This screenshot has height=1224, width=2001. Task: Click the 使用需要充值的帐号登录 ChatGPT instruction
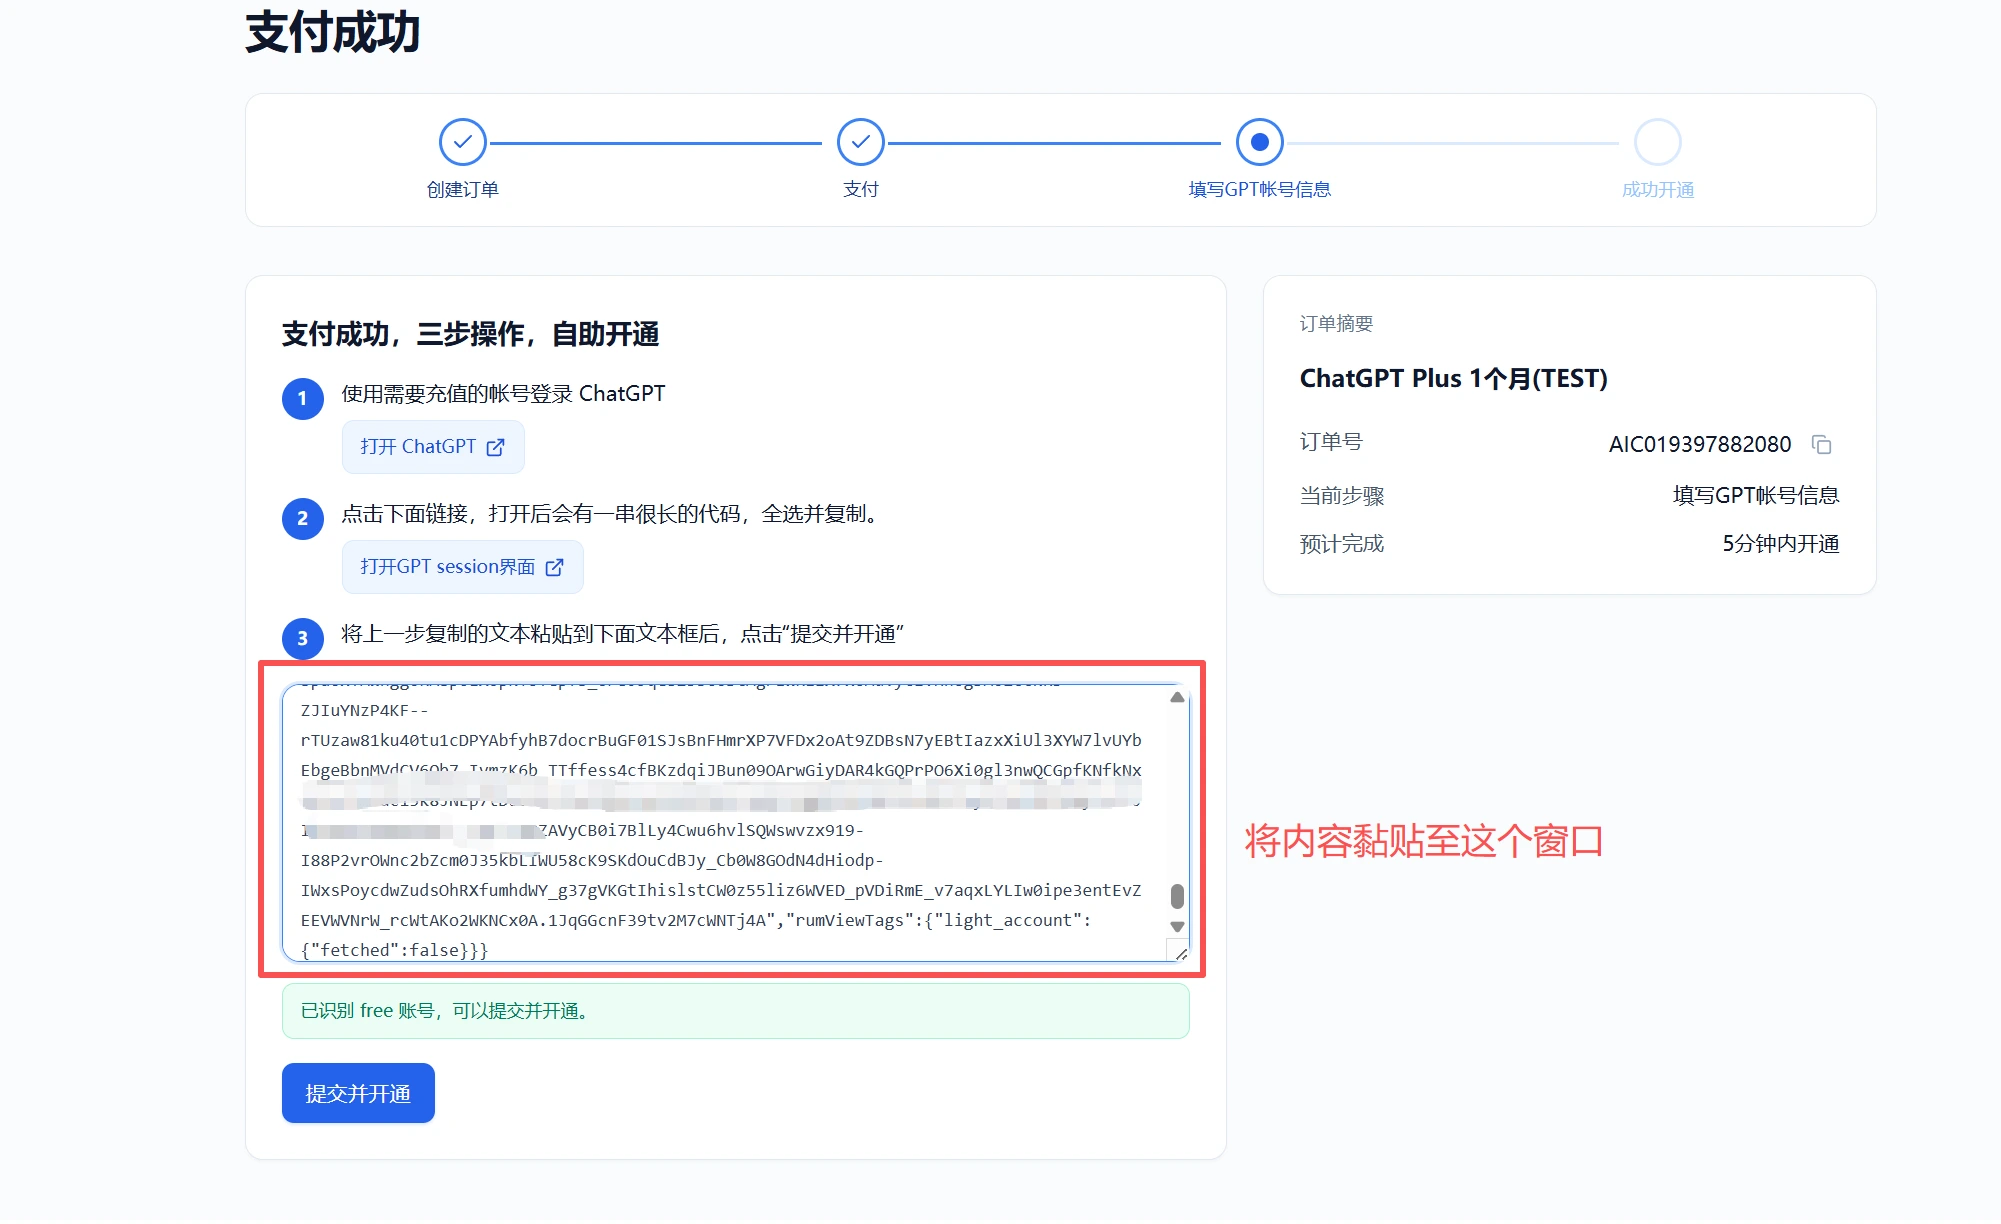tap(503, 394)
